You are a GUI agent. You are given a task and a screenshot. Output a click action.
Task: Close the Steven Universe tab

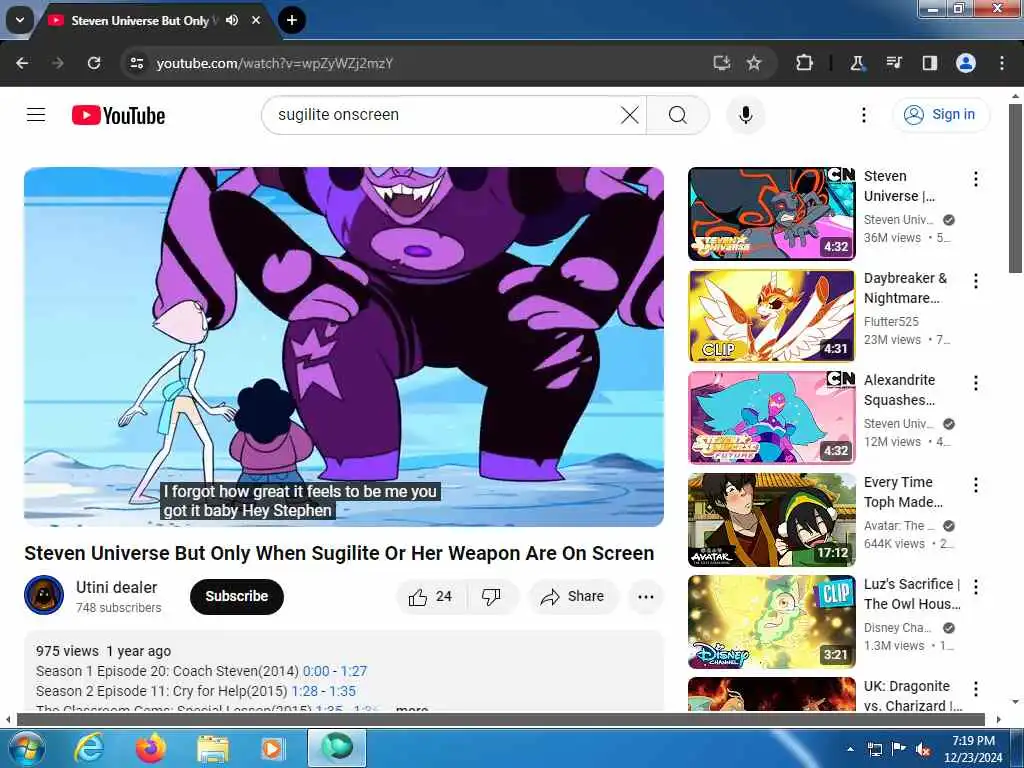256,20
